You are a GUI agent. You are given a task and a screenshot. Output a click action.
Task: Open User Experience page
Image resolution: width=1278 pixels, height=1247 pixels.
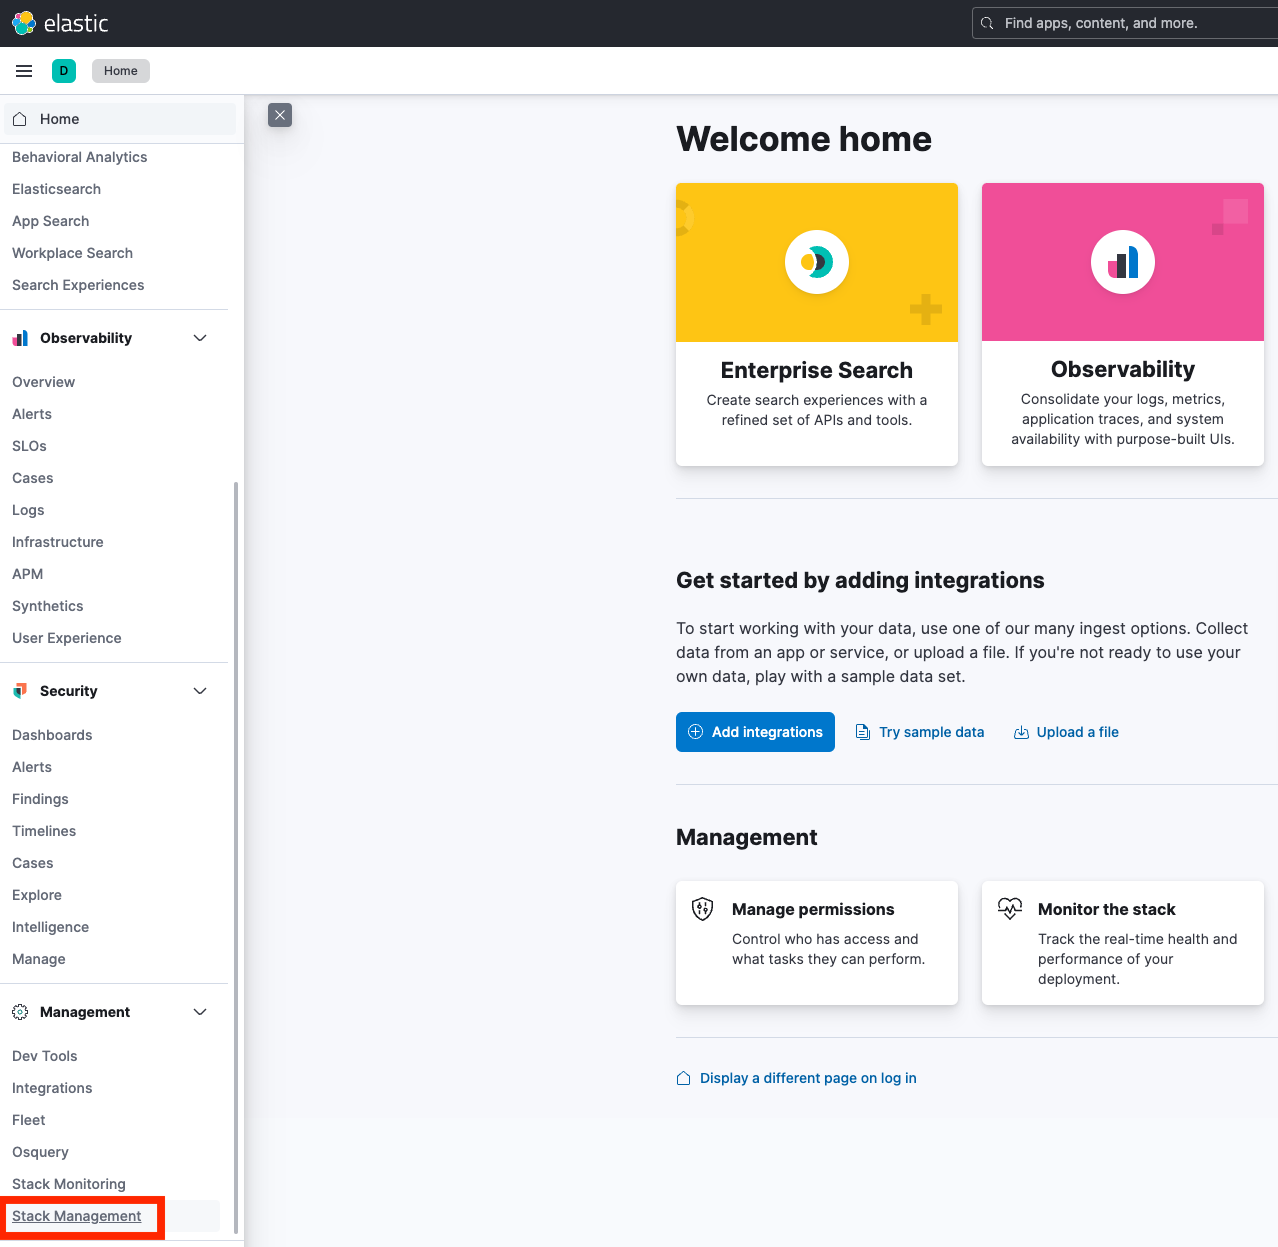(67, 638)
